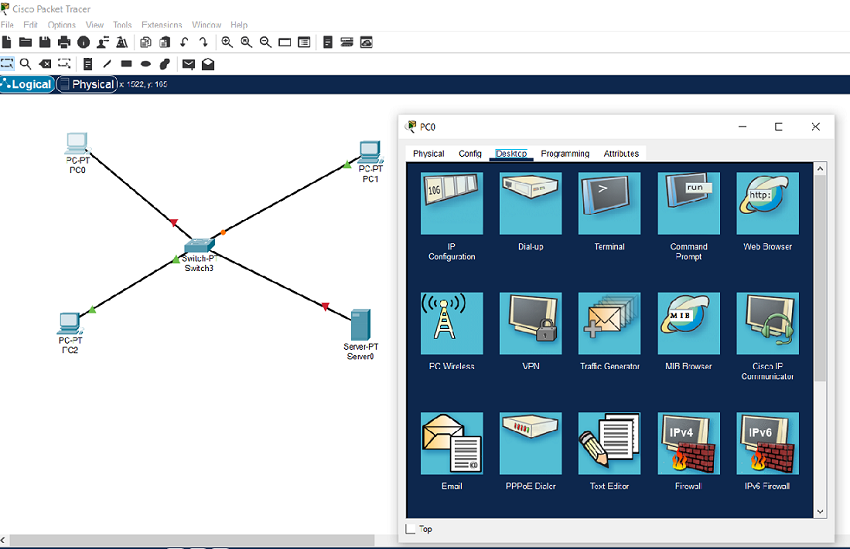Open the Terminal app
Viewport: 850px width, 549px height.
pyautogui.click(x=609, y=203)
